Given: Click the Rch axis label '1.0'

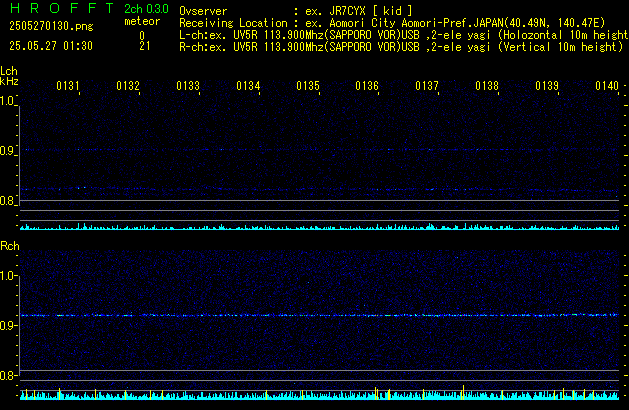Looking at the screenshot, I should coord(8,276).
